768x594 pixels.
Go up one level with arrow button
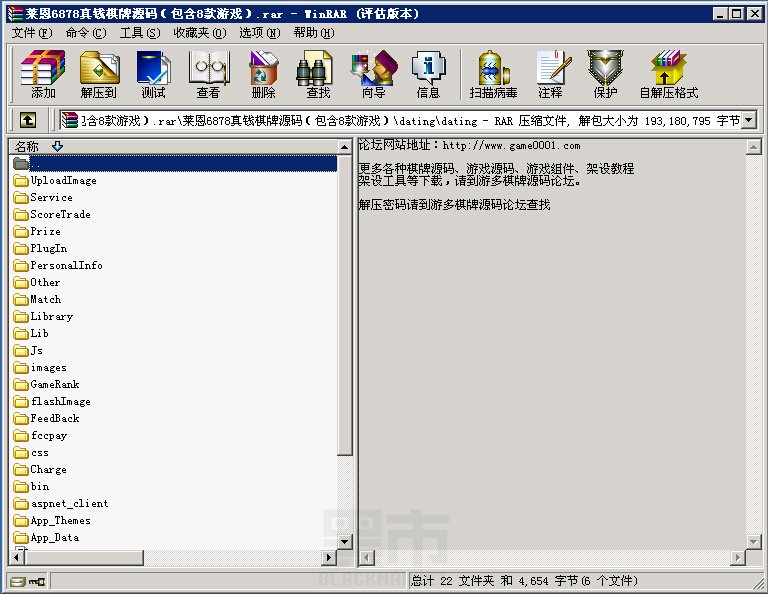(x=28, y=120)
